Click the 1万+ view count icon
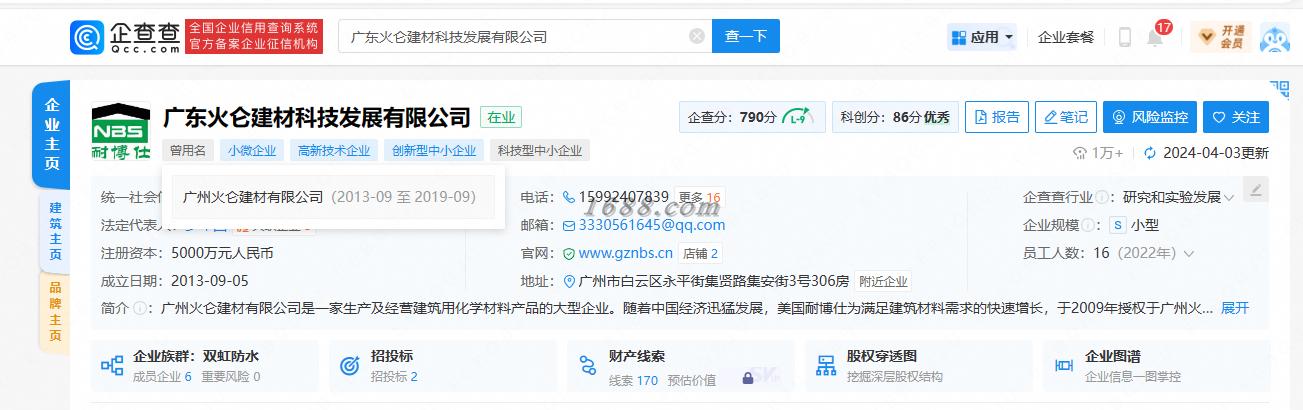 coord(1079,153)
